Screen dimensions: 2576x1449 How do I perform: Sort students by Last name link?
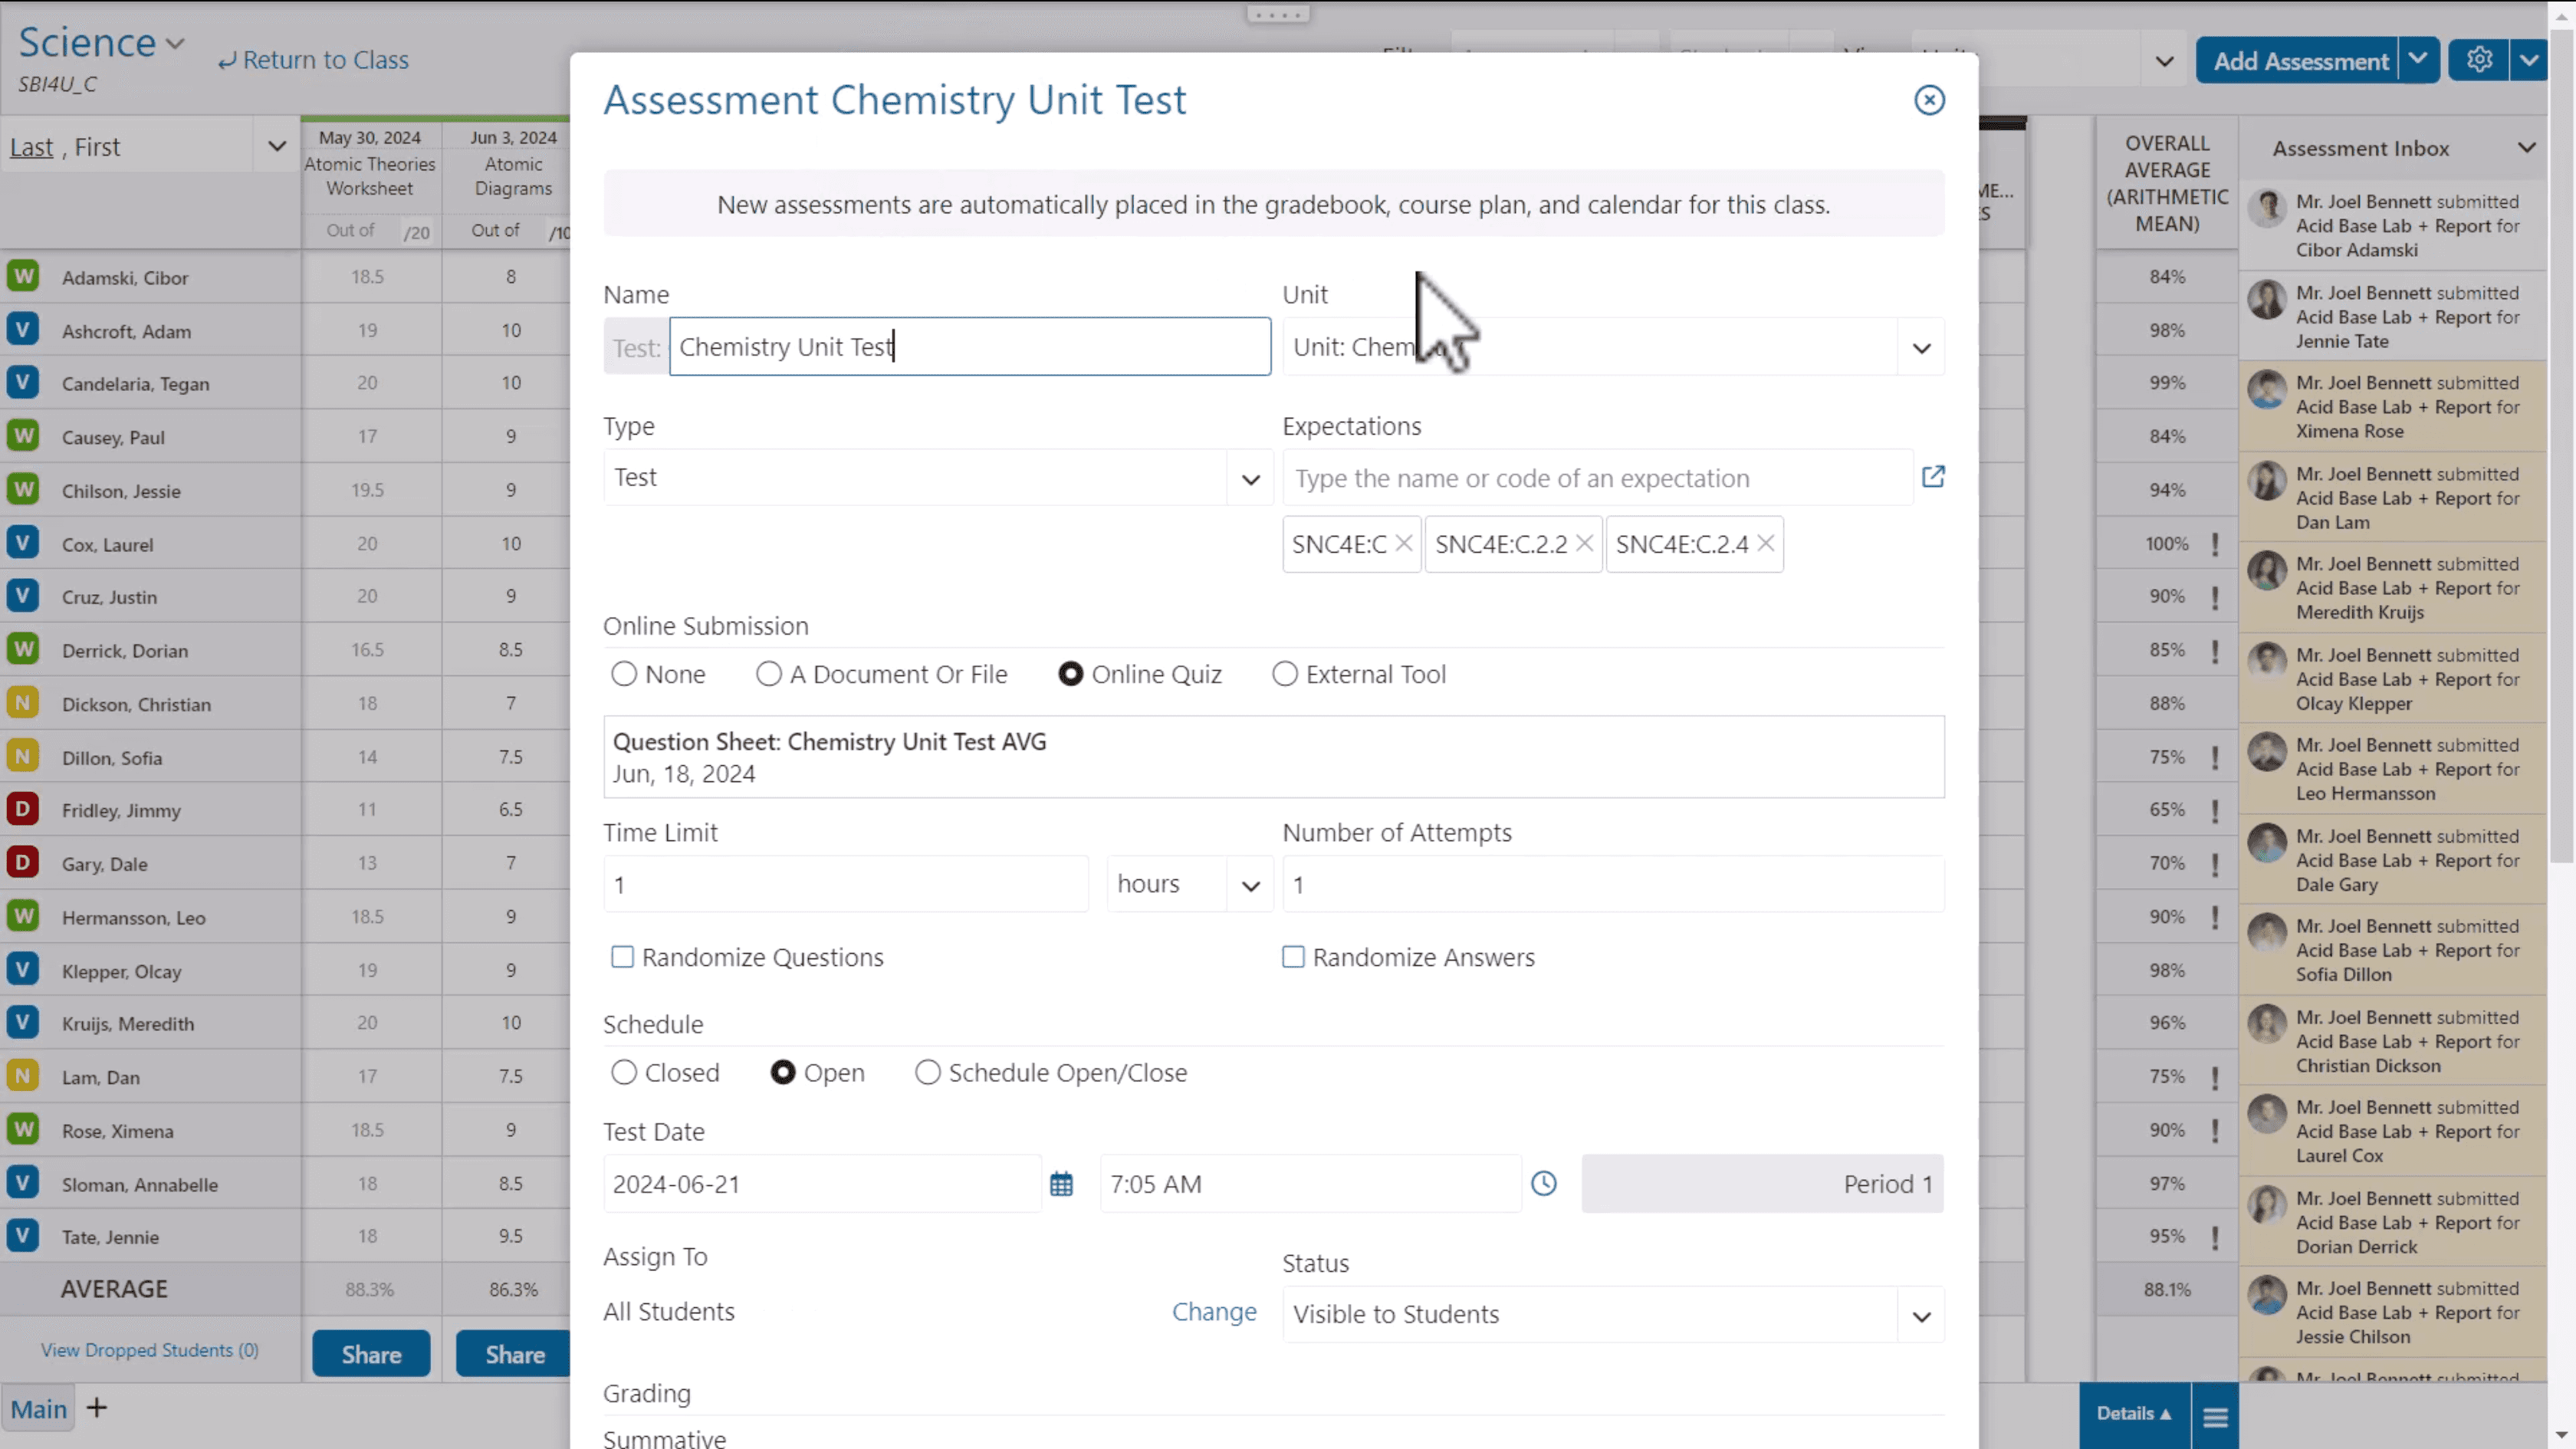click(x=31, y=147)
